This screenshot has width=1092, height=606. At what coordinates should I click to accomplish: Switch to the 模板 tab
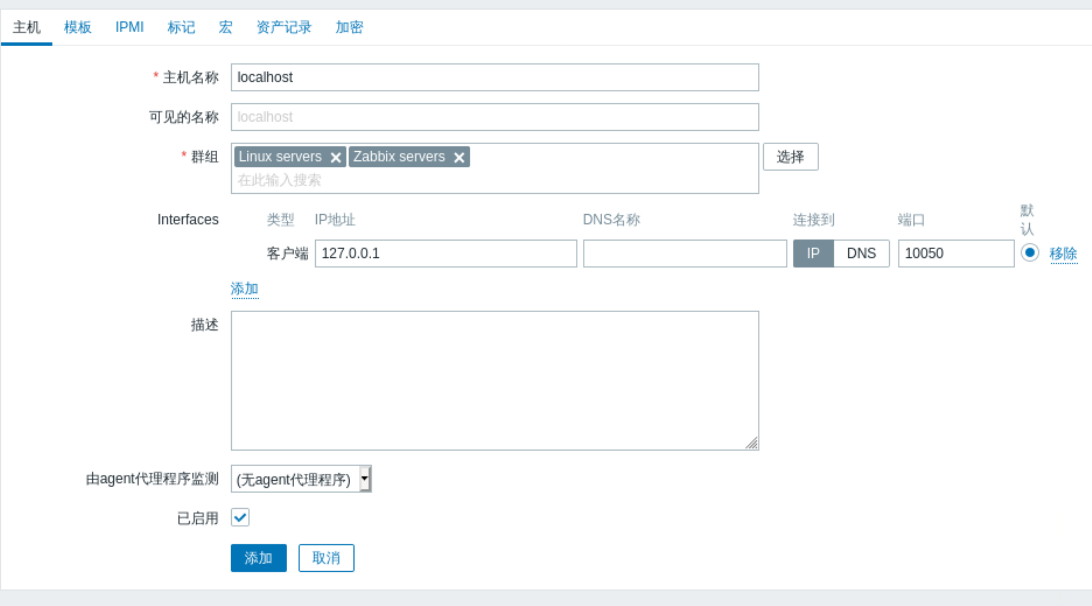click(x=77, y=27)
